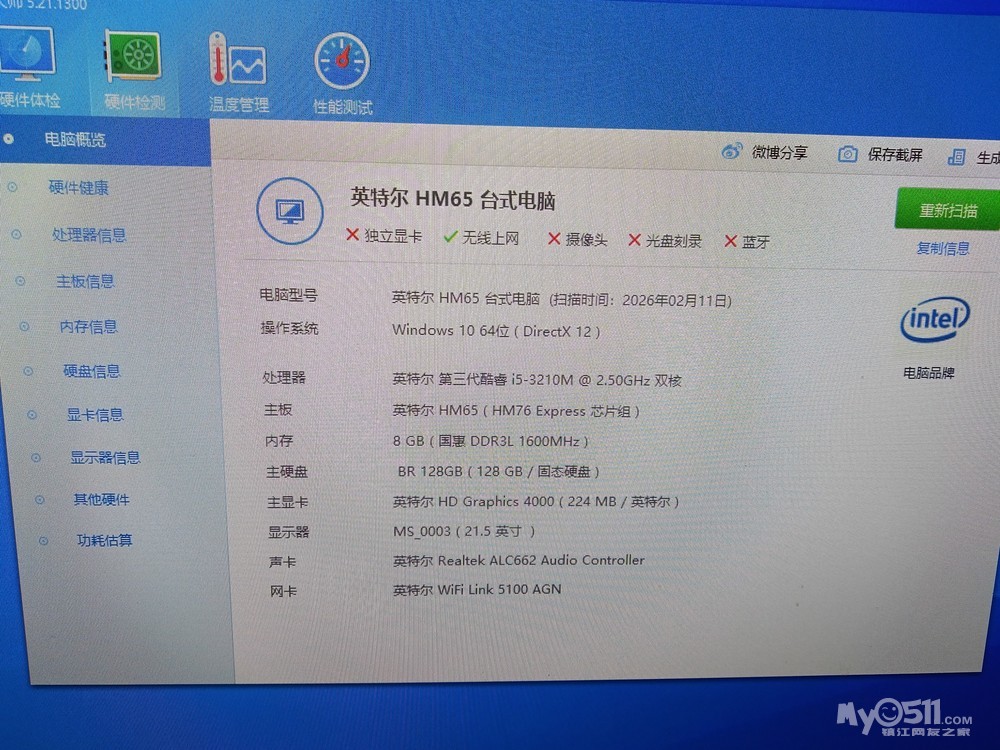The height and width of the screenshot is (750, 1000).
Task: Click the green 重新扫描 button
Action: click(947, 211)
